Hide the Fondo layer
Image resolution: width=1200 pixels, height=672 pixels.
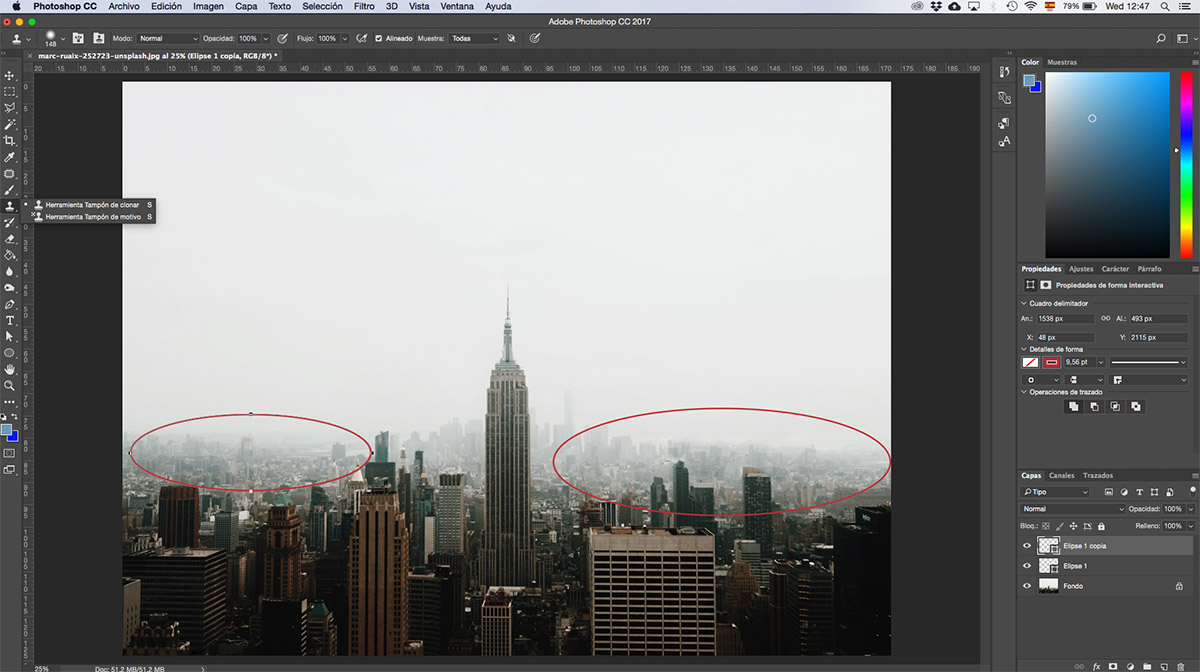pos(1027,586)
